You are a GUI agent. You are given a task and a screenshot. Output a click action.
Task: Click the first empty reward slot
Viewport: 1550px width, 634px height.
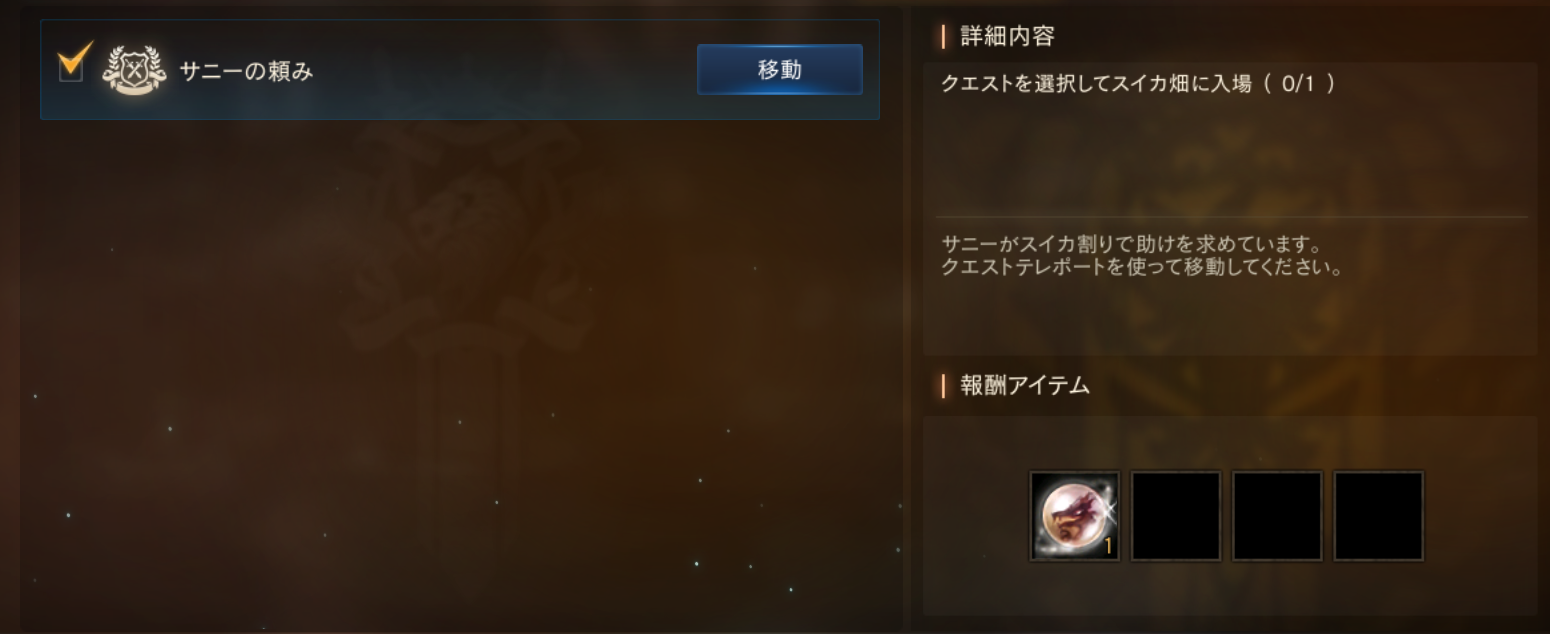coord(1176,516)
